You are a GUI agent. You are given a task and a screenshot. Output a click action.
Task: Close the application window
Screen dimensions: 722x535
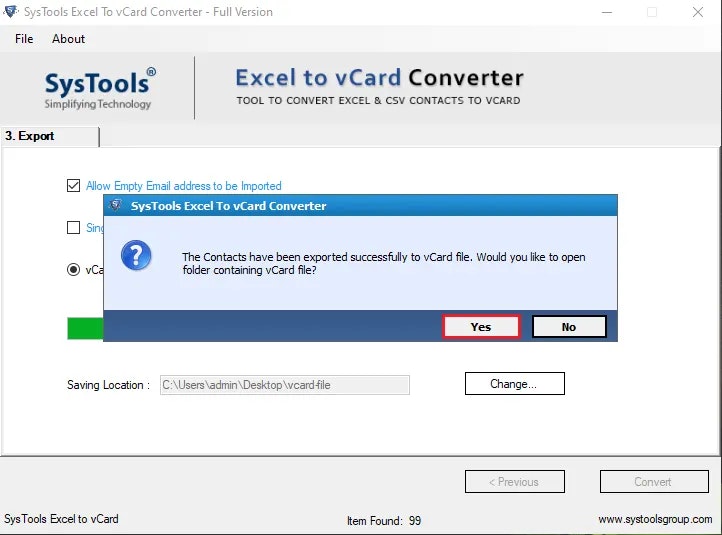698,12
